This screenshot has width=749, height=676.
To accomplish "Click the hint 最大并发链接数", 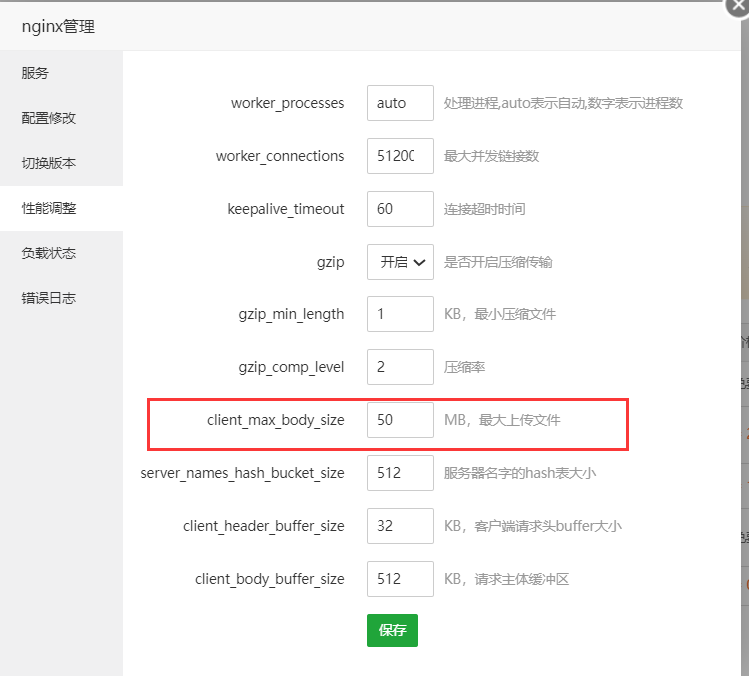I will [492, 156].
